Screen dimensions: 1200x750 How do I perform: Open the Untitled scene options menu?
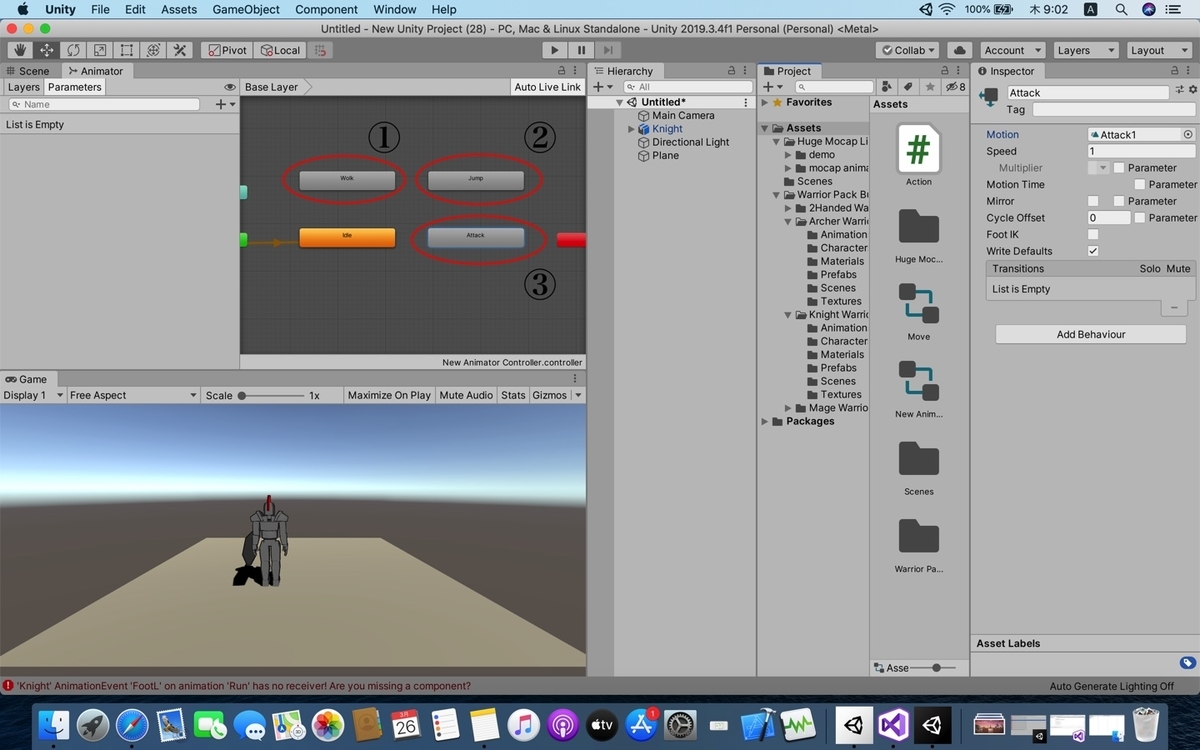tap(746, 102)
